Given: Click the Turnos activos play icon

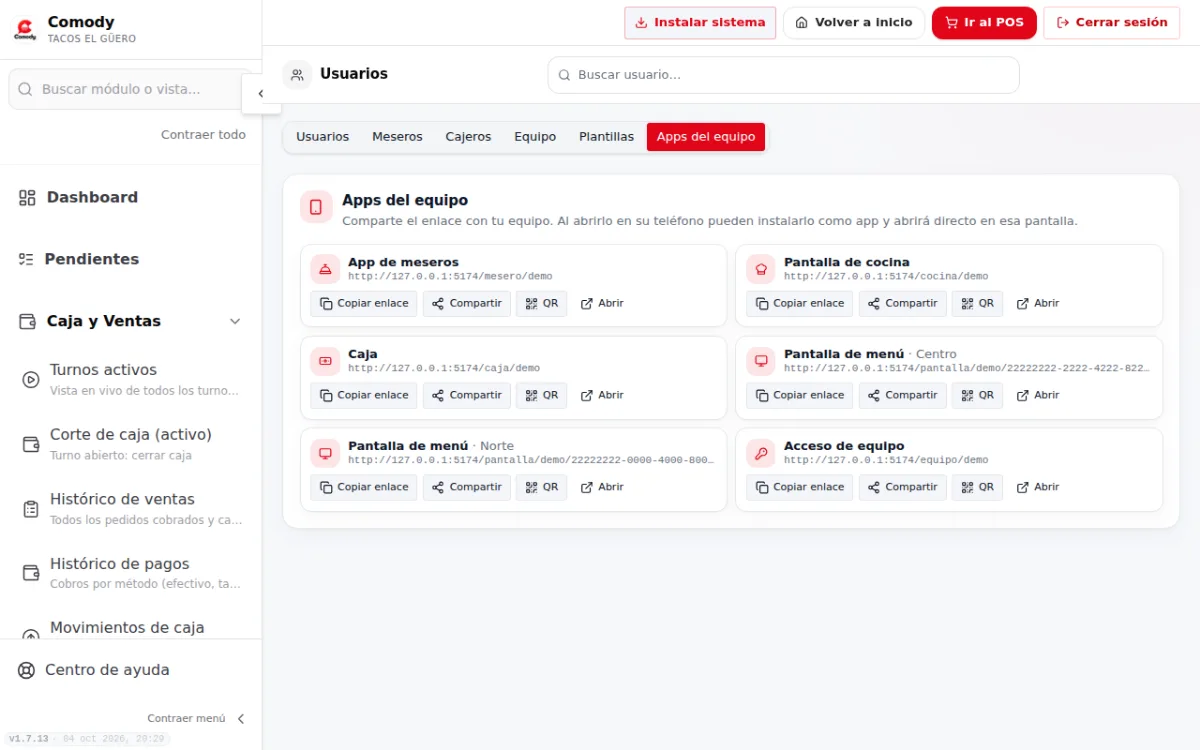Looking at the screenshot, I should tap(31, 379).
